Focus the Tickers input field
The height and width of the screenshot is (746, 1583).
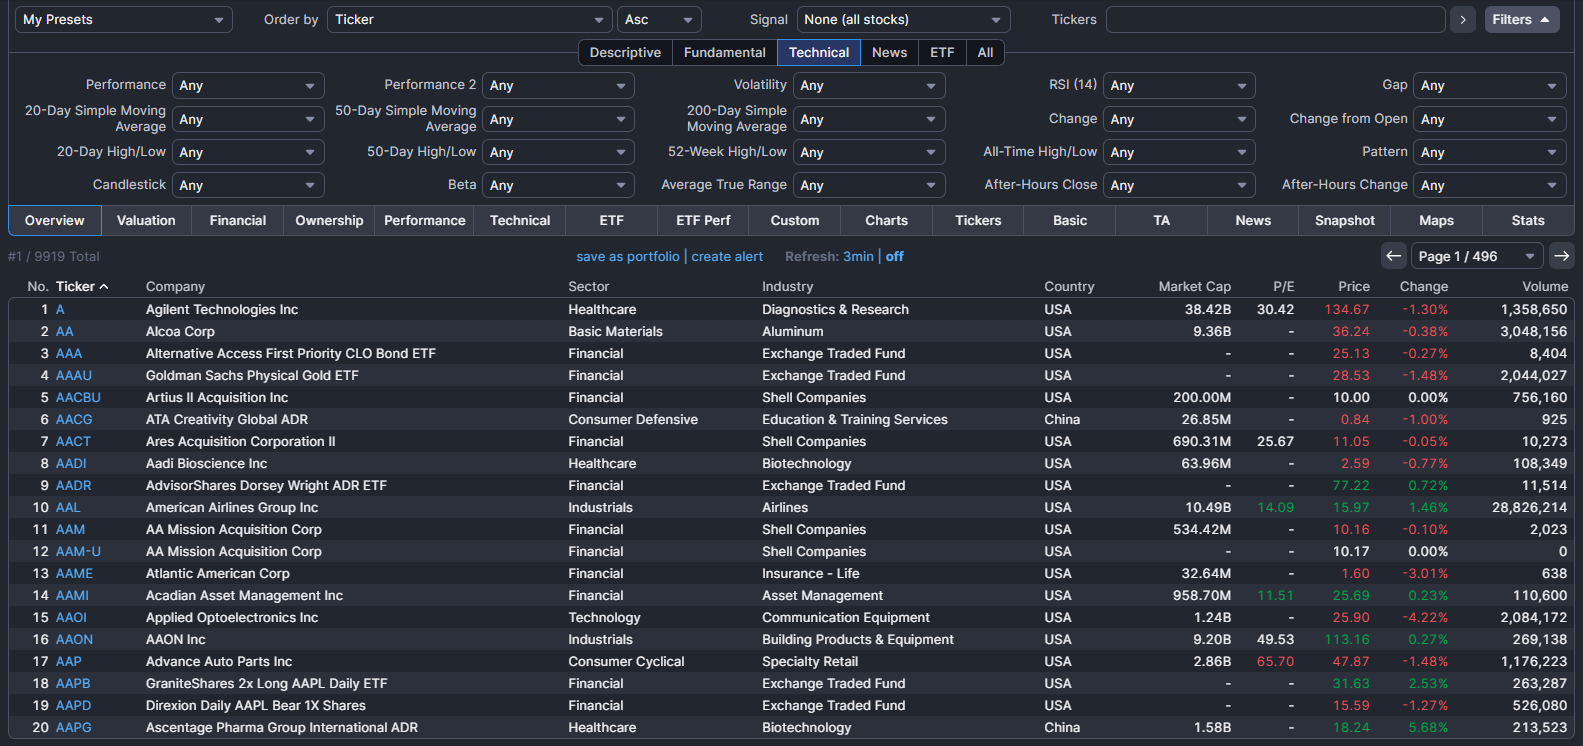point(1276,20)
